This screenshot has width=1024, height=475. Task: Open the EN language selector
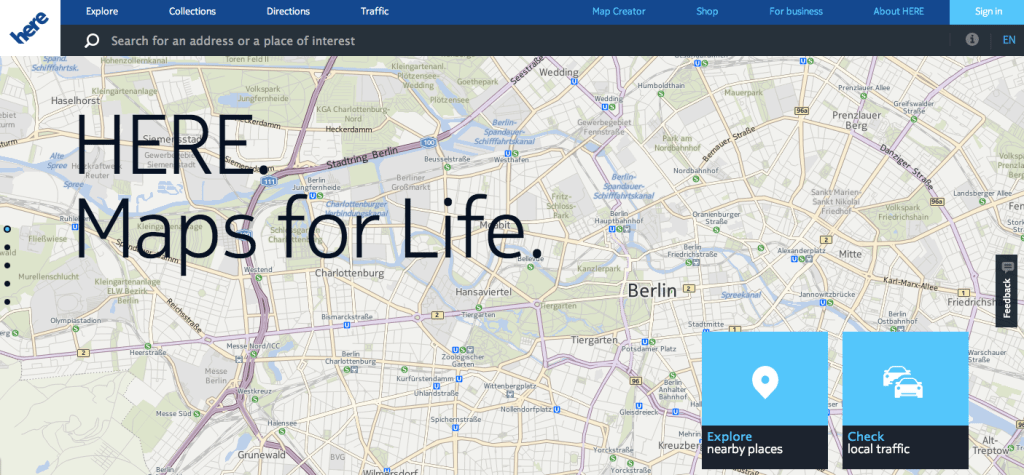point(1009,40)
